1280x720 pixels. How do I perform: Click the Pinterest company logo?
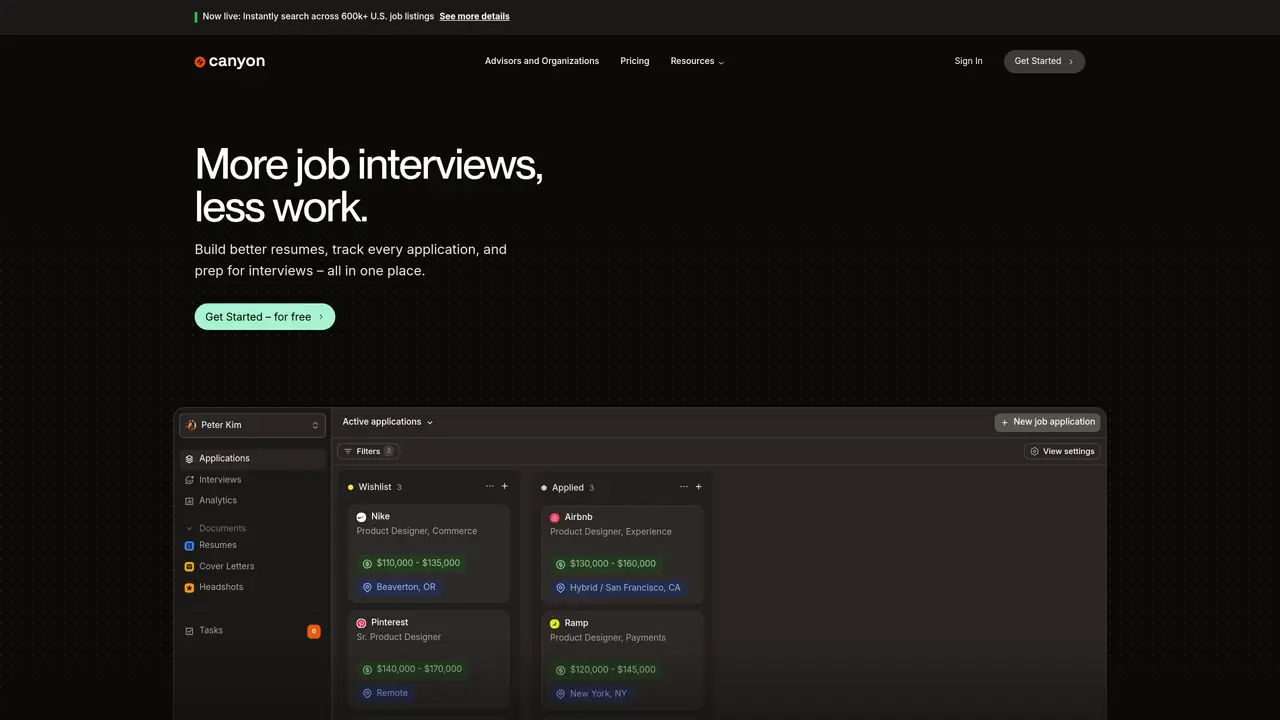click(361, 623)
